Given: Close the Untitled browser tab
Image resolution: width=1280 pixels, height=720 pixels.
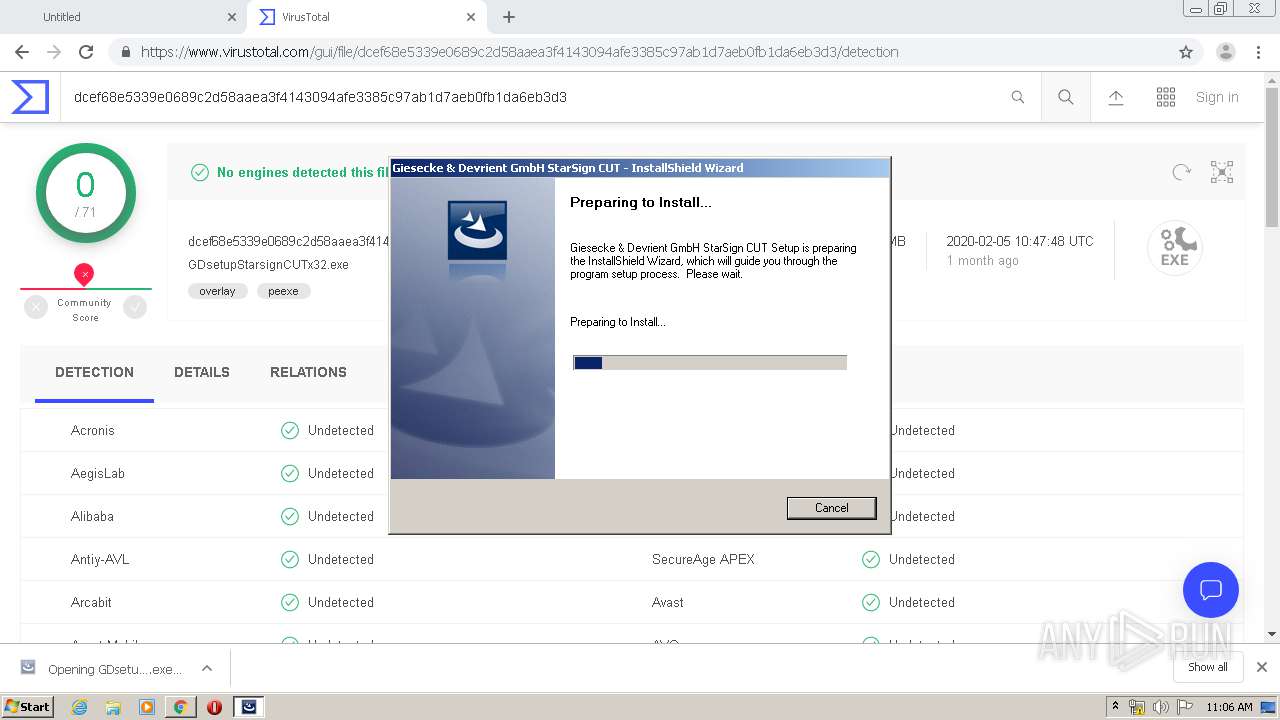Looking at the screenshot, I should coord(232,17).
